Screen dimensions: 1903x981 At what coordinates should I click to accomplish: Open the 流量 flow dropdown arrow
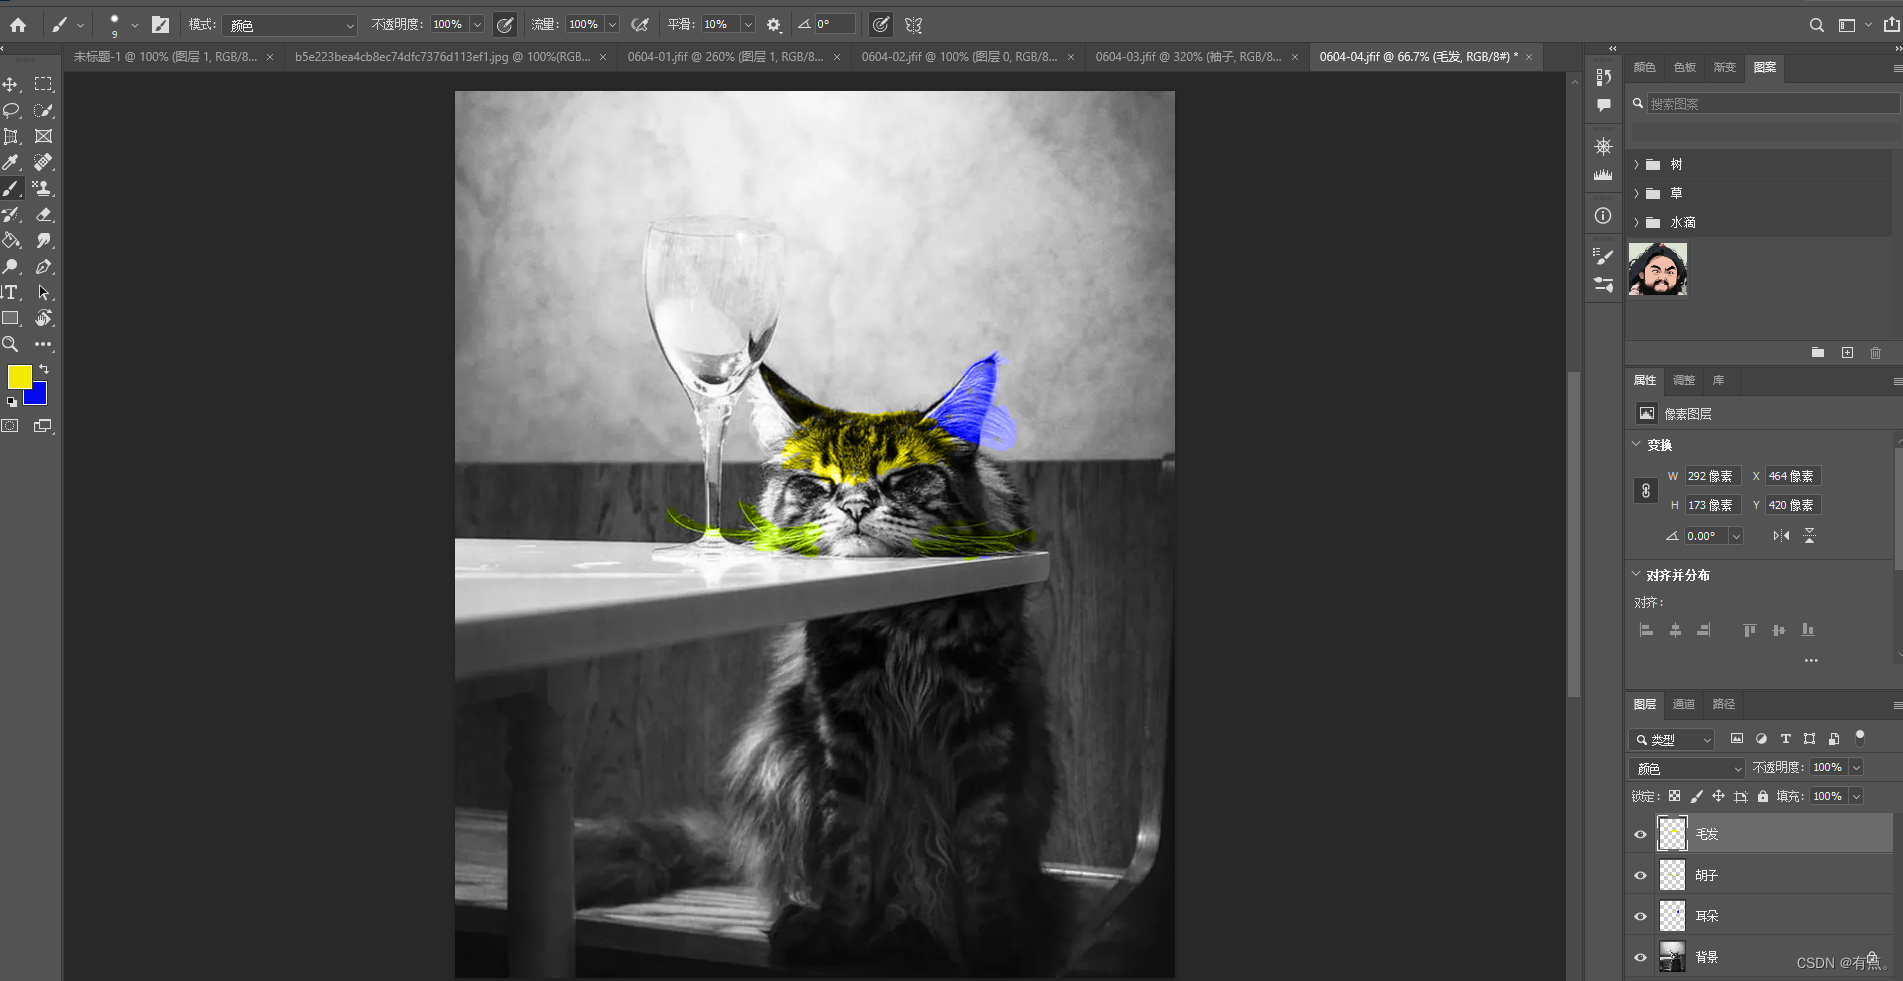pos(612,25)
